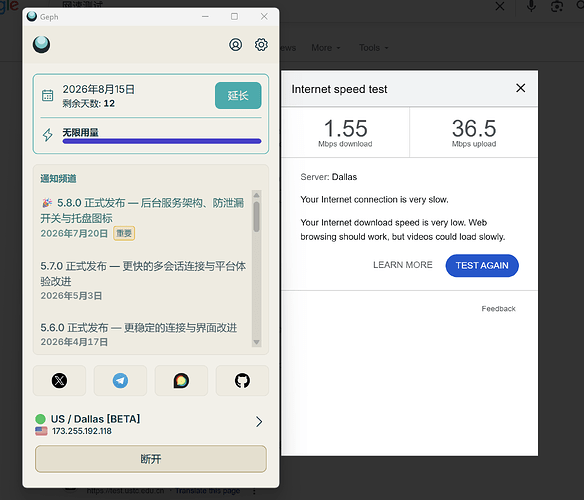Close the Internet speed test panel
The image size is (584, 500).
click(x=521, y=88)
